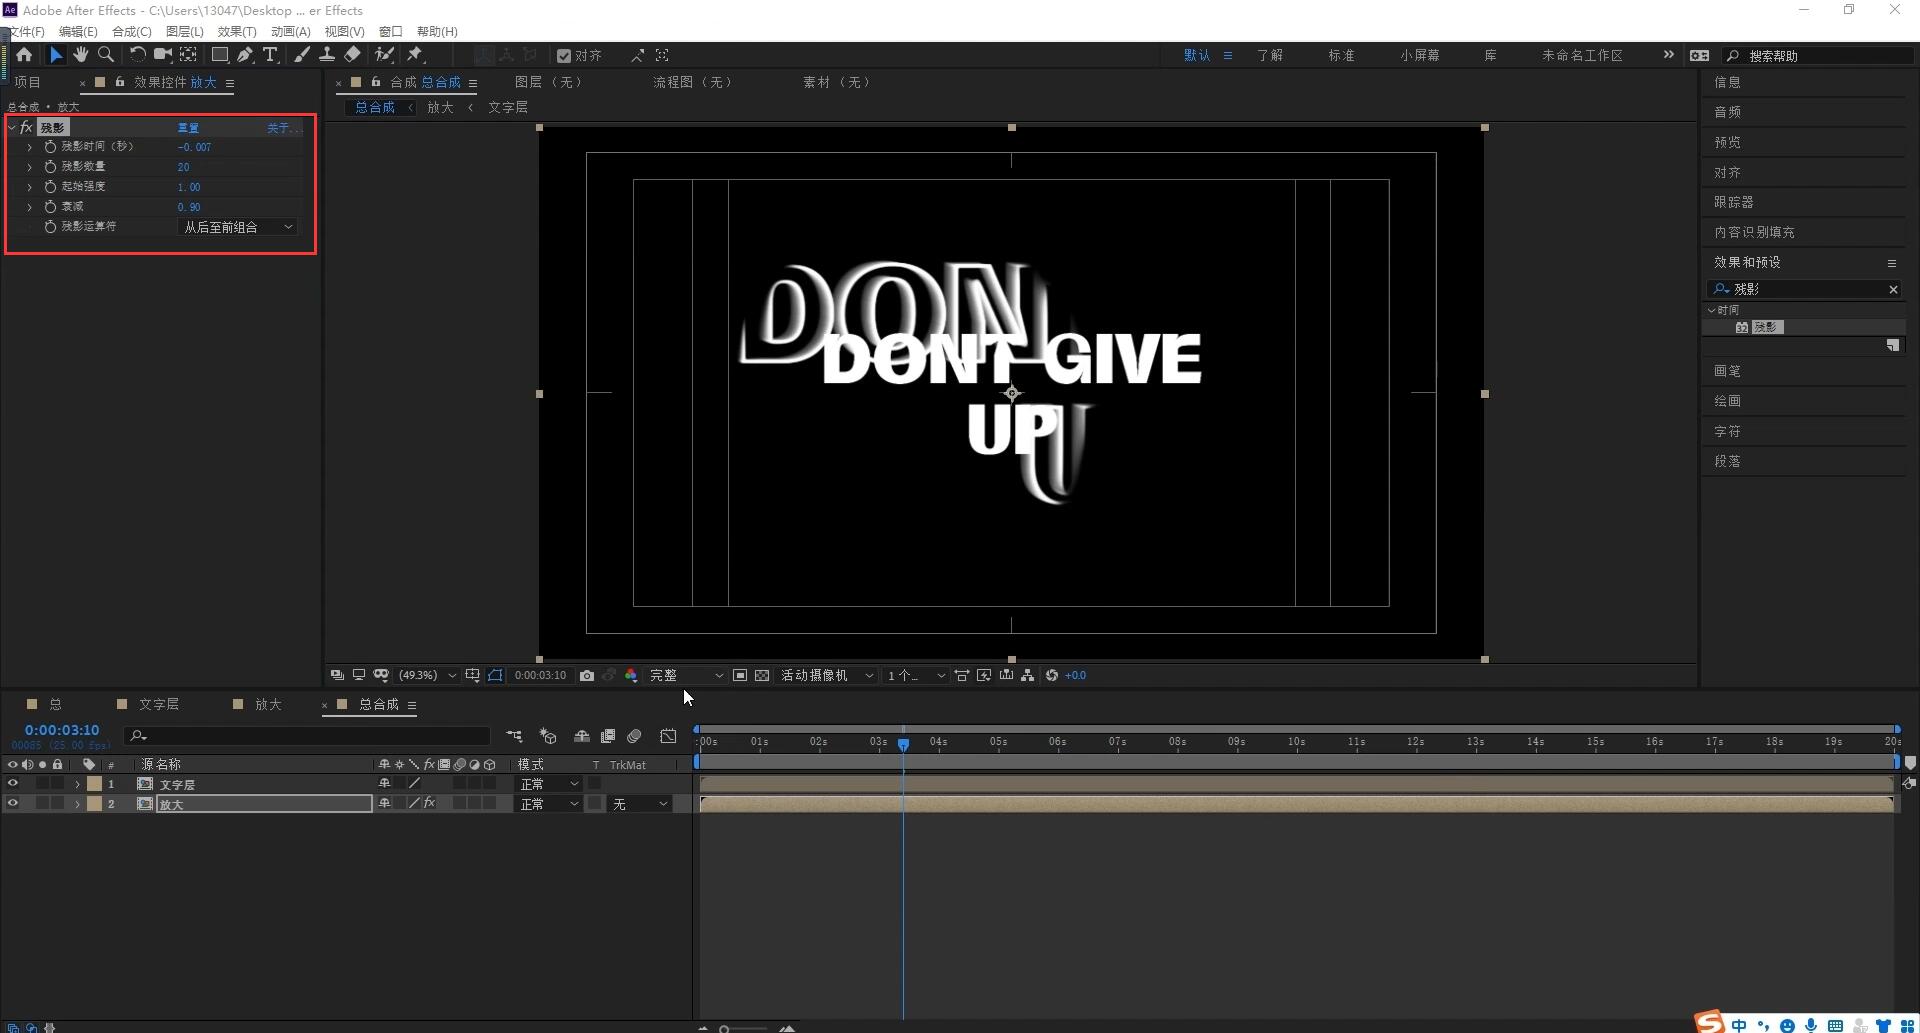Switch to the 标准 workspace
Viewport: 1920px width, 1033px height.
click(x=1341, y=56)
